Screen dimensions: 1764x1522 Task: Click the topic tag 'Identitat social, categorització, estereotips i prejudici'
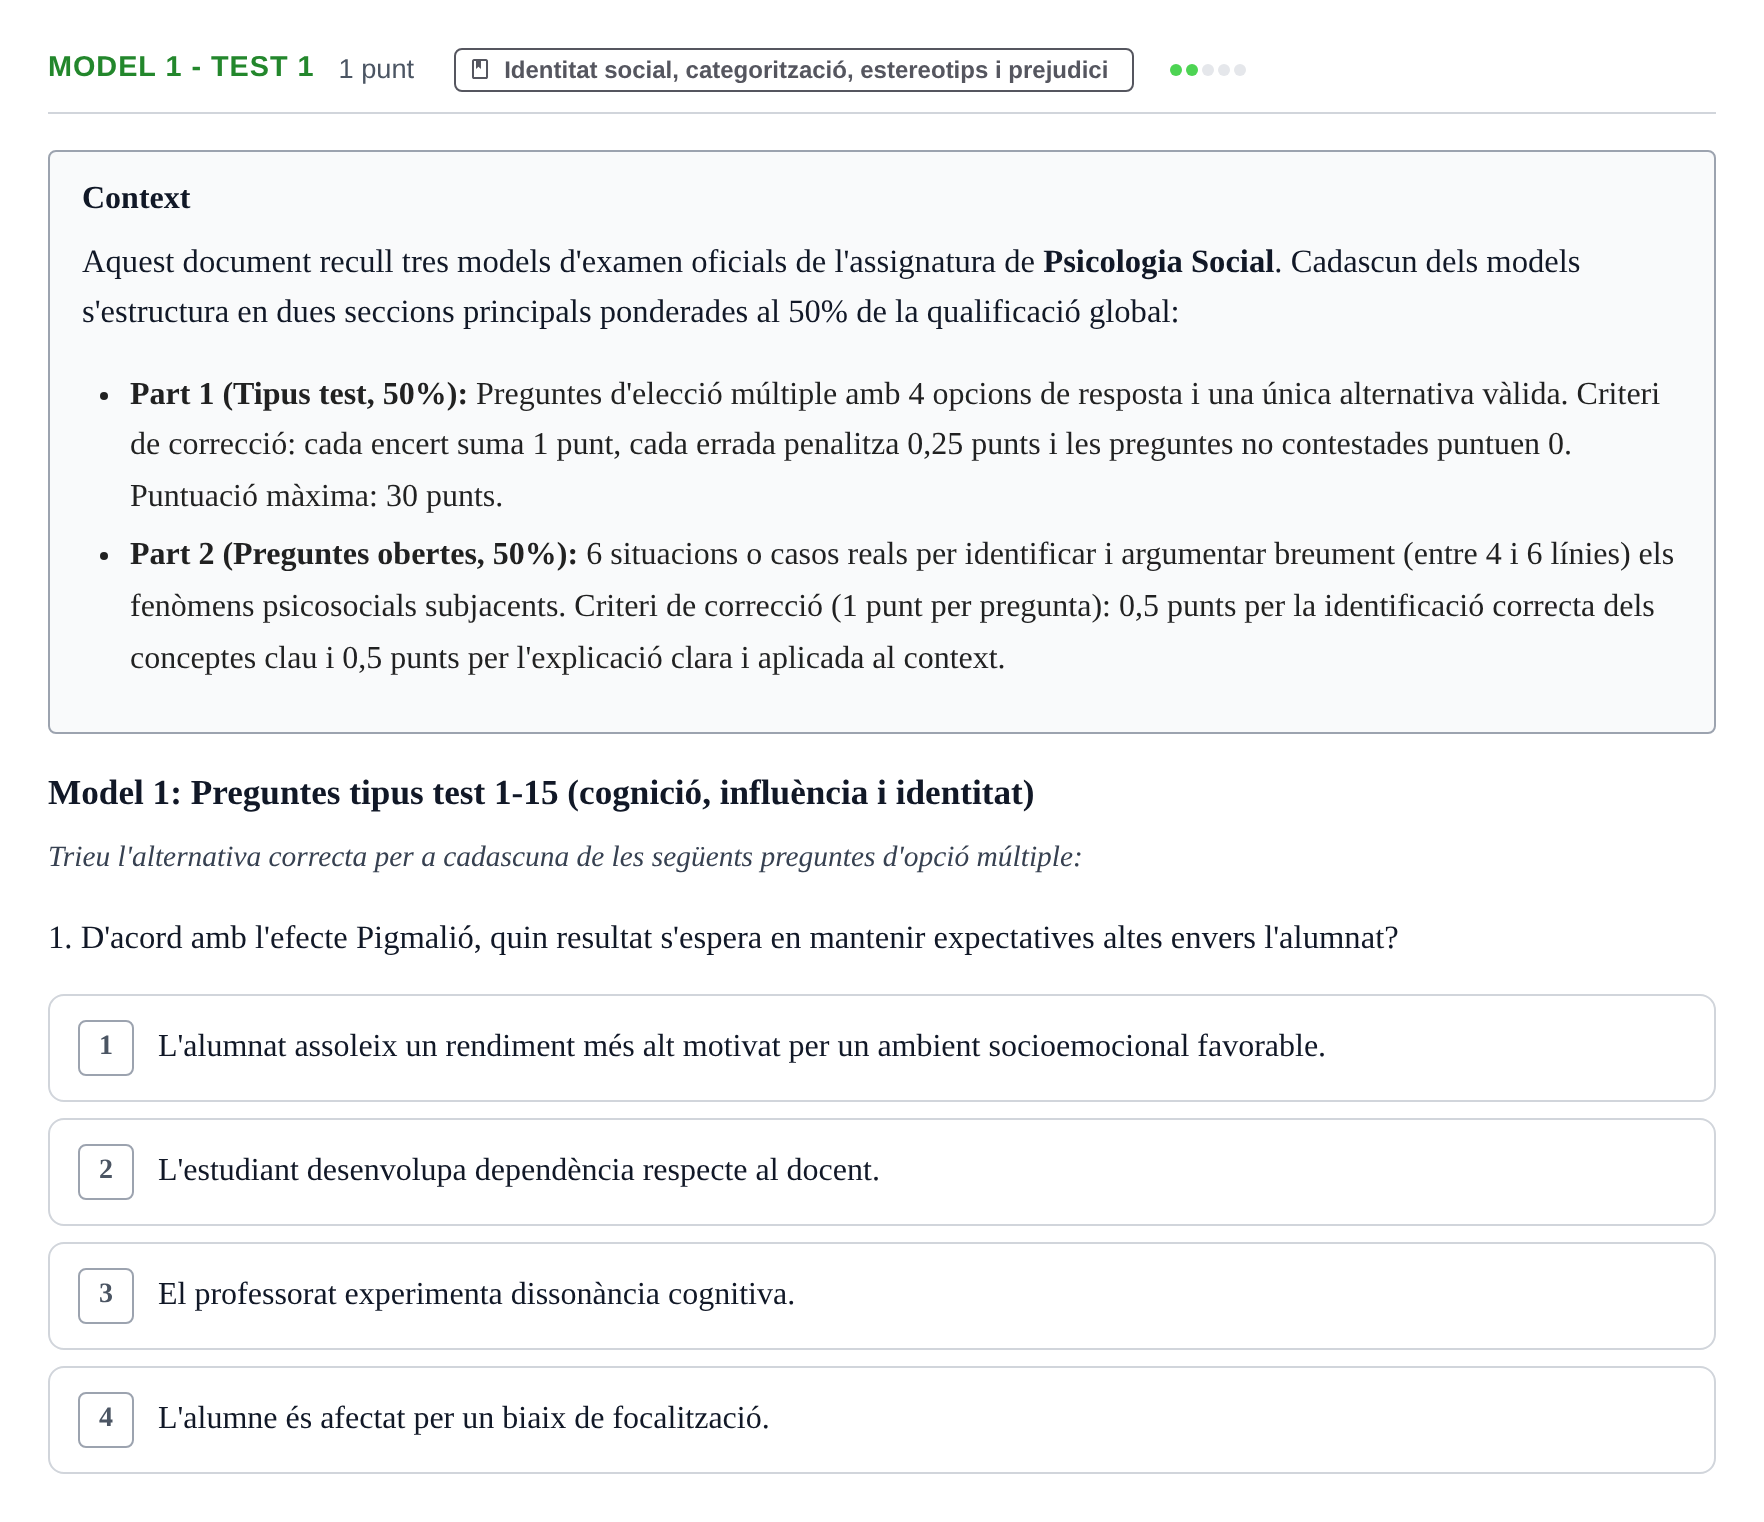coord(793,70)
